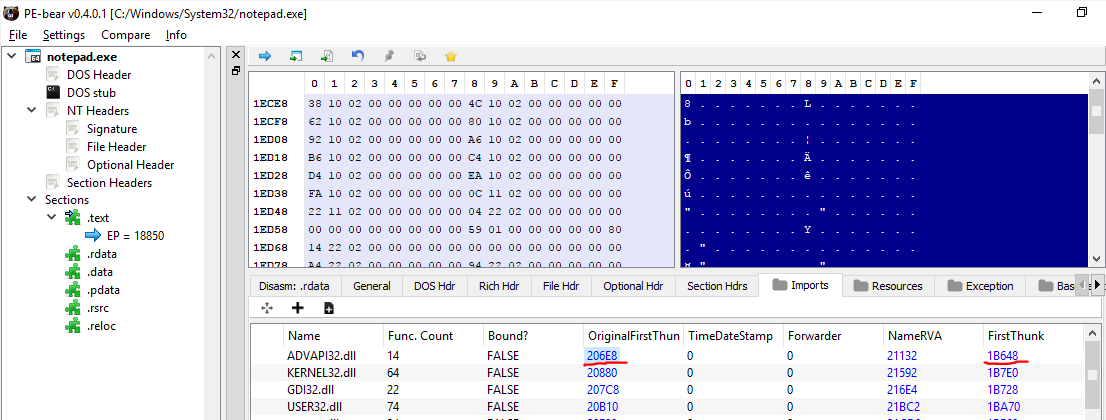
Task: Click the window with green arrow toolbar icon
Action: [296, 56]
